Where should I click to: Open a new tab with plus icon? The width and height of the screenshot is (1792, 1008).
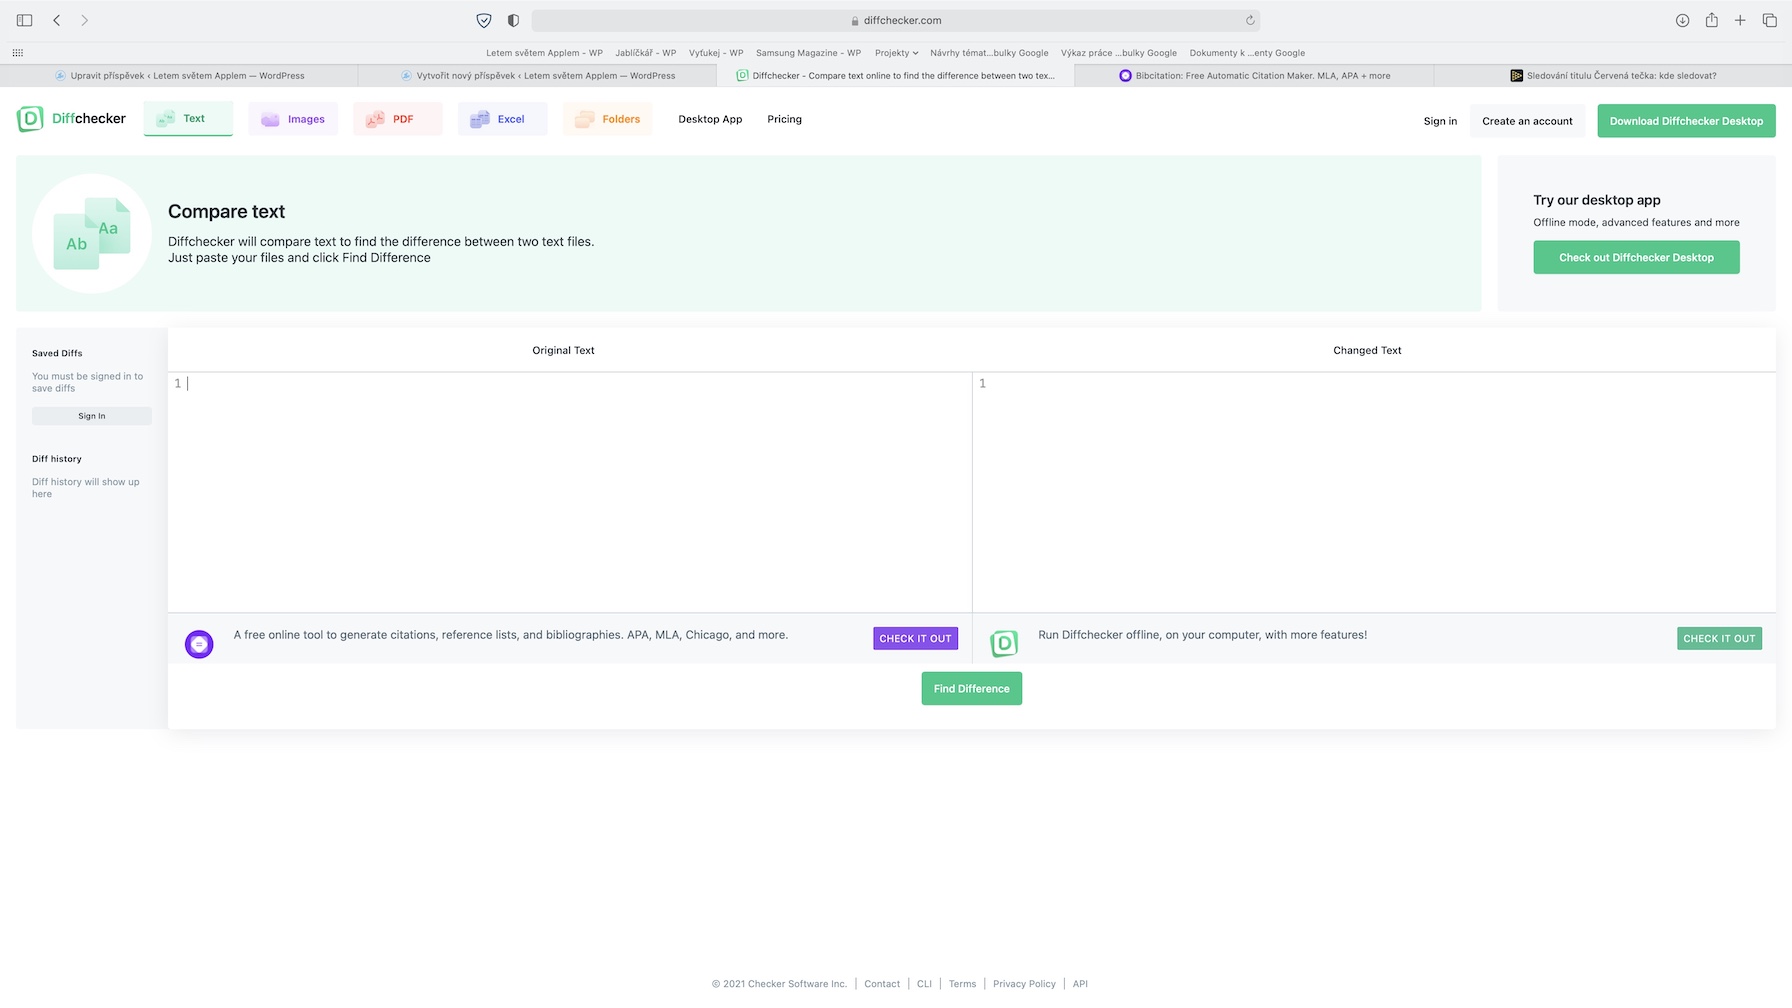(1740, 20)
